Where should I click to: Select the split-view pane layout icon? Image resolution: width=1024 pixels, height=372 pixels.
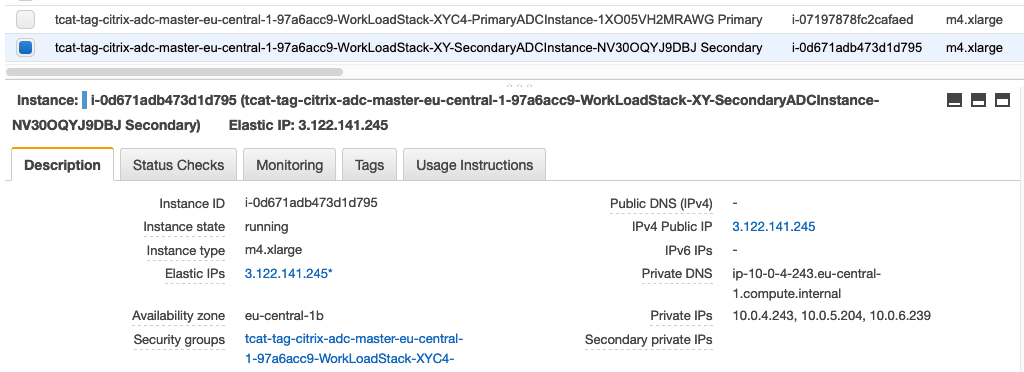coord(978,100)
